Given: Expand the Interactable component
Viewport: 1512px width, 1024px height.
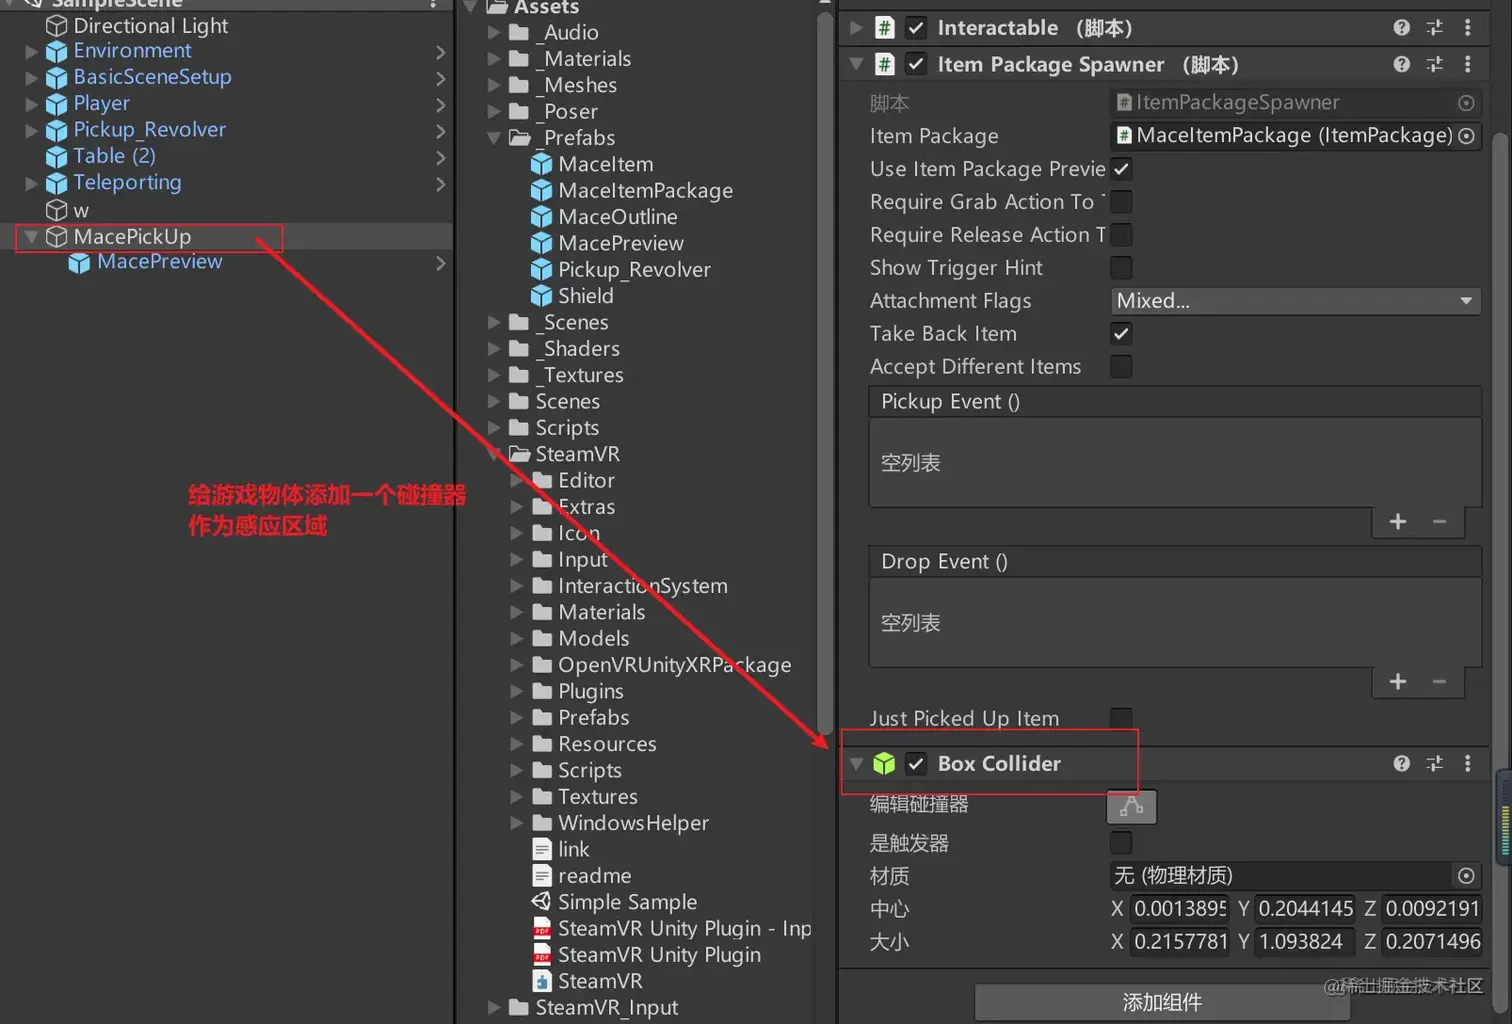Looking at the screenshot, I should (856, 28).
